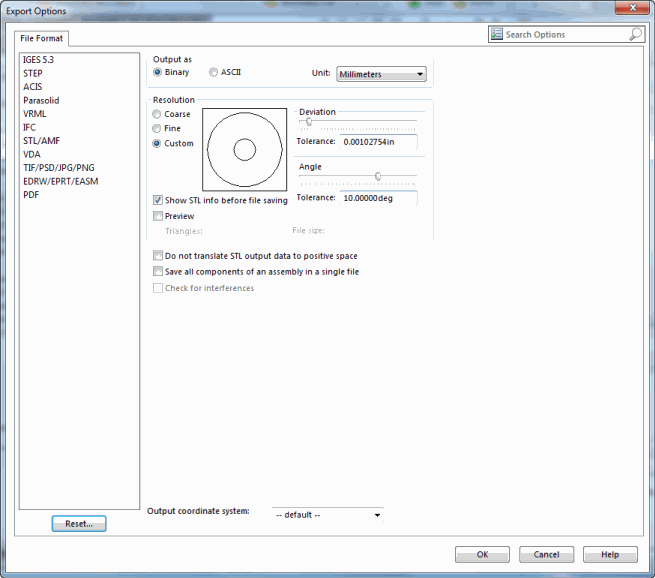Screen dimensions: 655x578
Task: Choose Custom resolution
Action: (157, 143)
